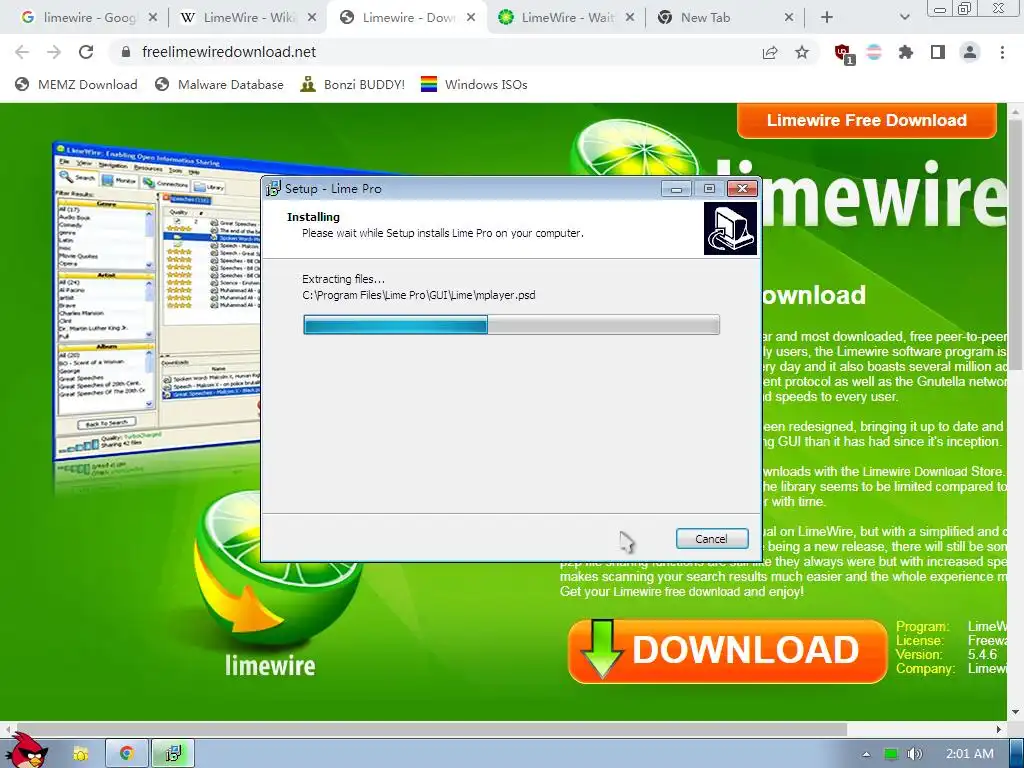Click the Chrome taskbar icon
1024x768 pixels.
point(127,754)
